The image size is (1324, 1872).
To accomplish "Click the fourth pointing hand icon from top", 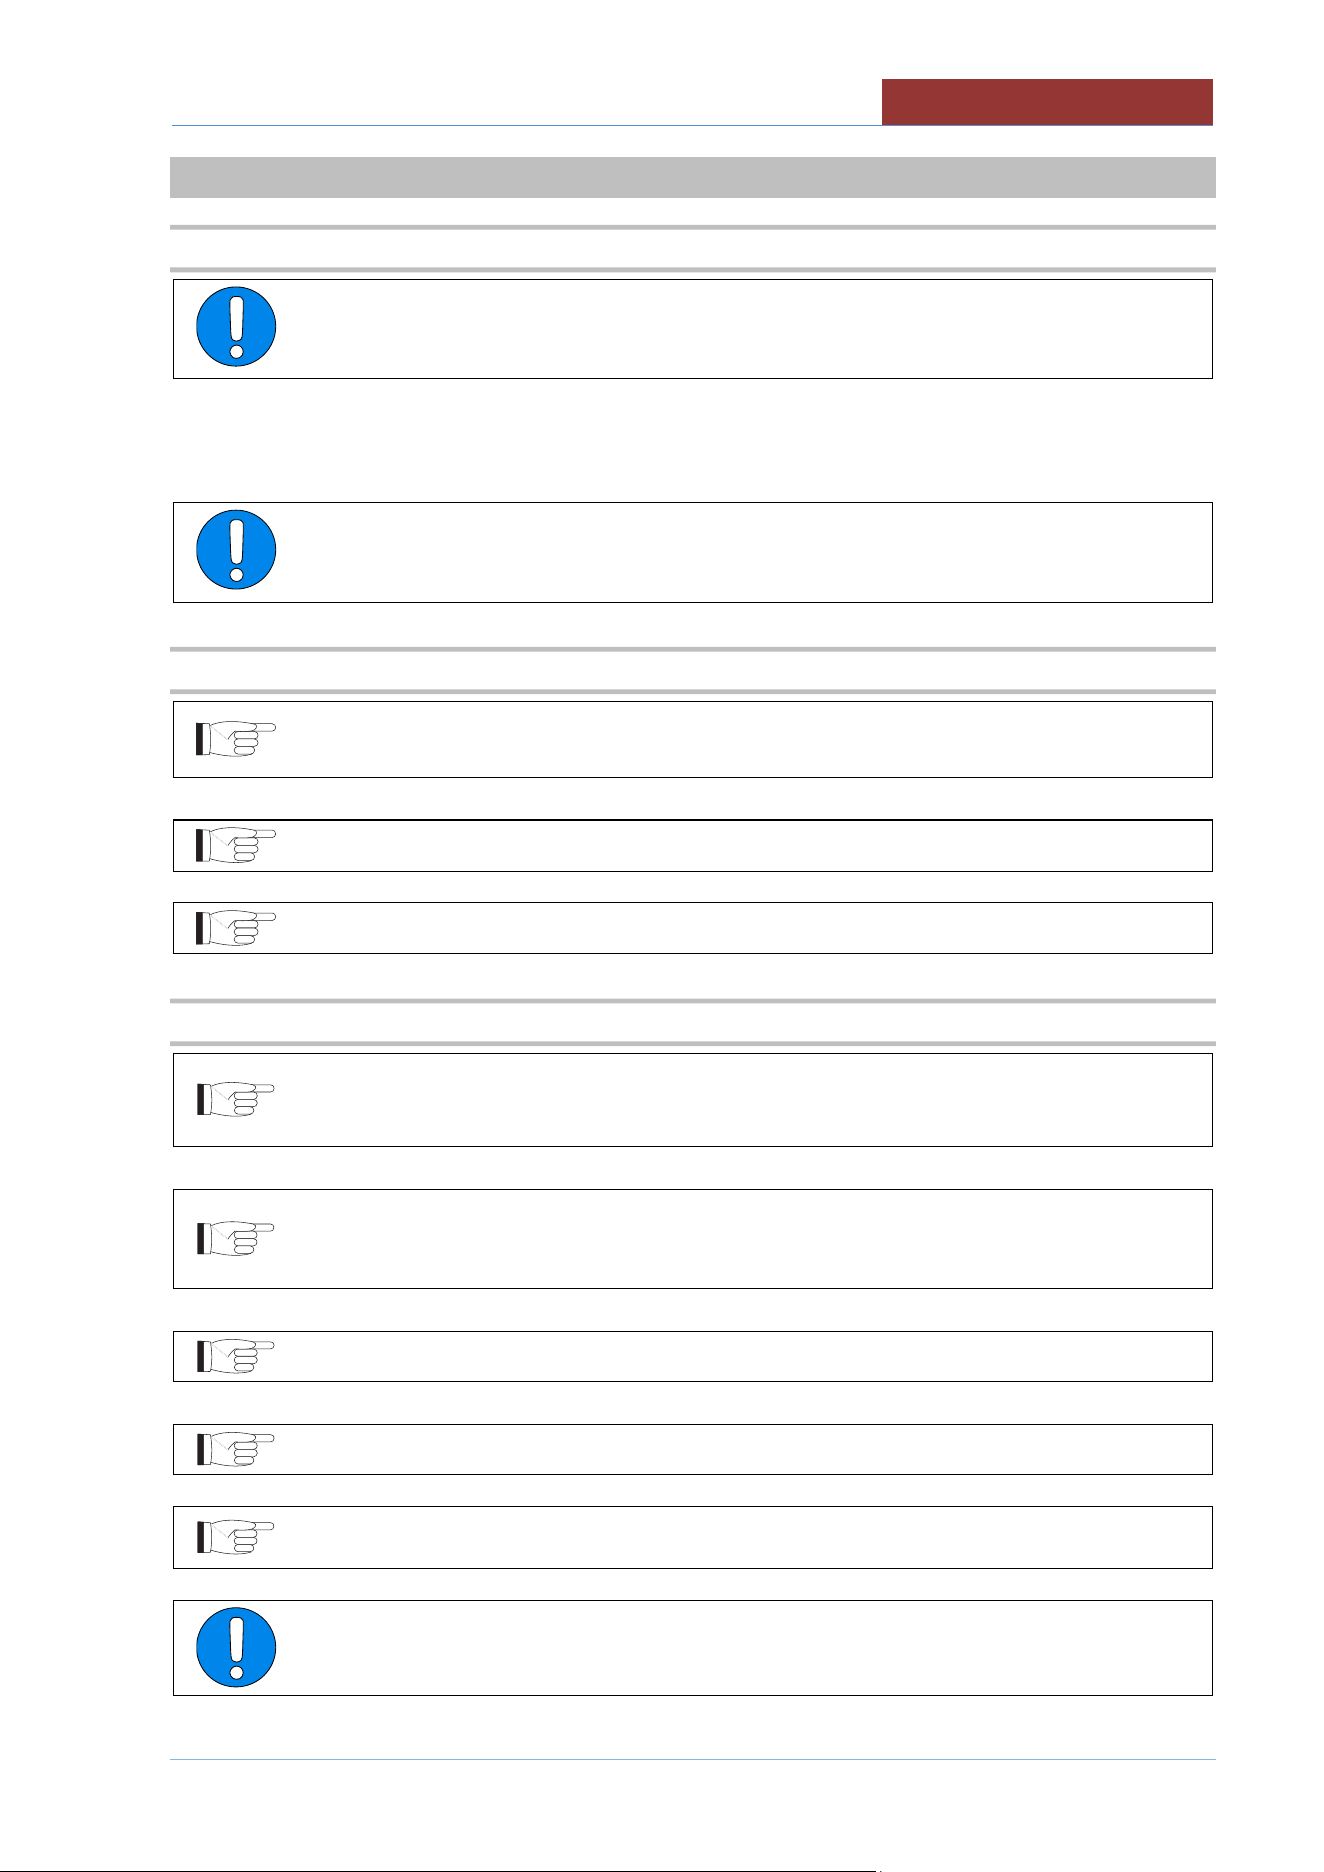I will point(235,1099).
